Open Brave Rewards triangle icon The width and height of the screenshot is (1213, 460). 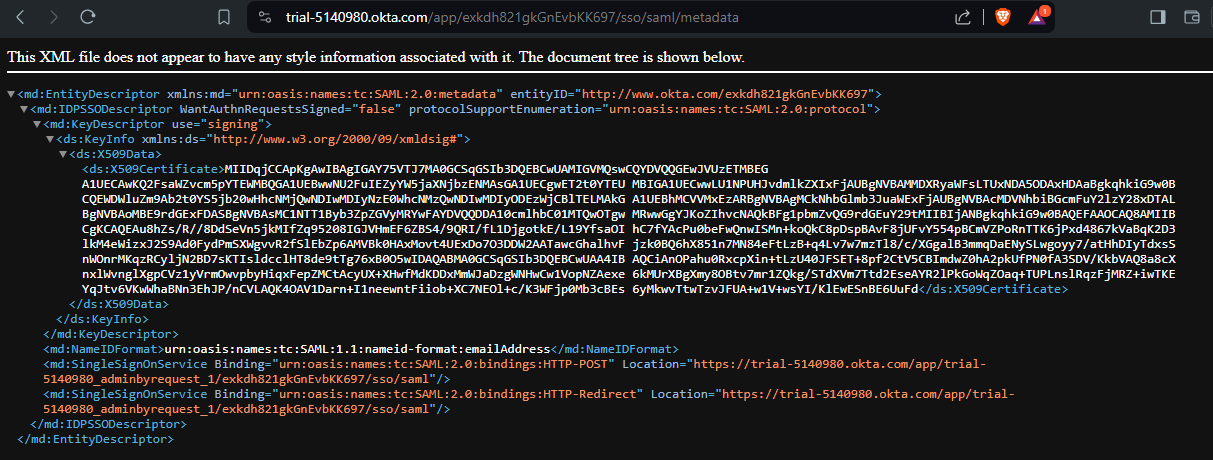[x=1039, y=16]
